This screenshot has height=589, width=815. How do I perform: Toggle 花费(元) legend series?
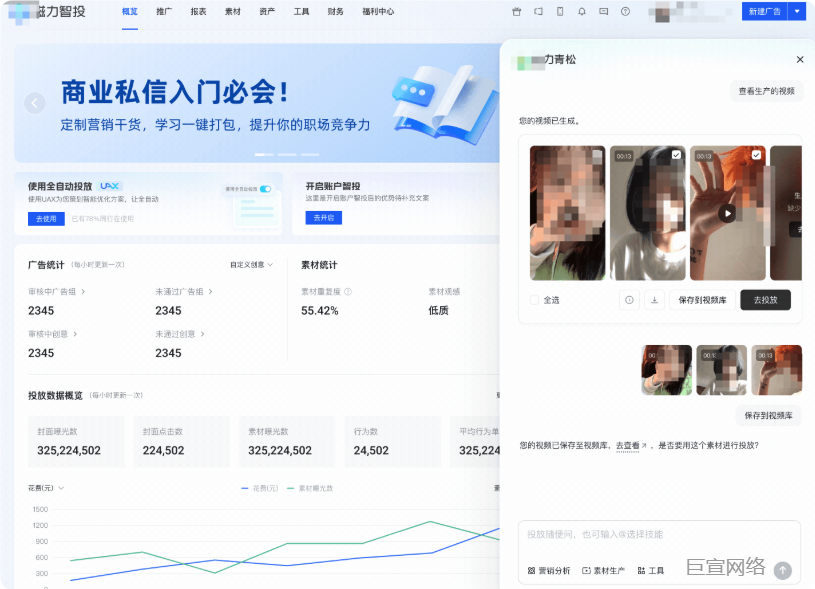260,488
